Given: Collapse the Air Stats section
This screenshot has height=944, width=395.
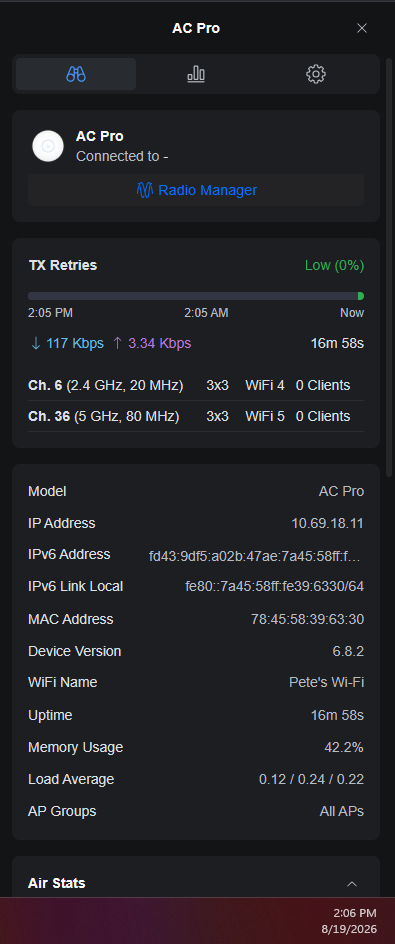Looking at the screenshot, I should coord(352,884).
